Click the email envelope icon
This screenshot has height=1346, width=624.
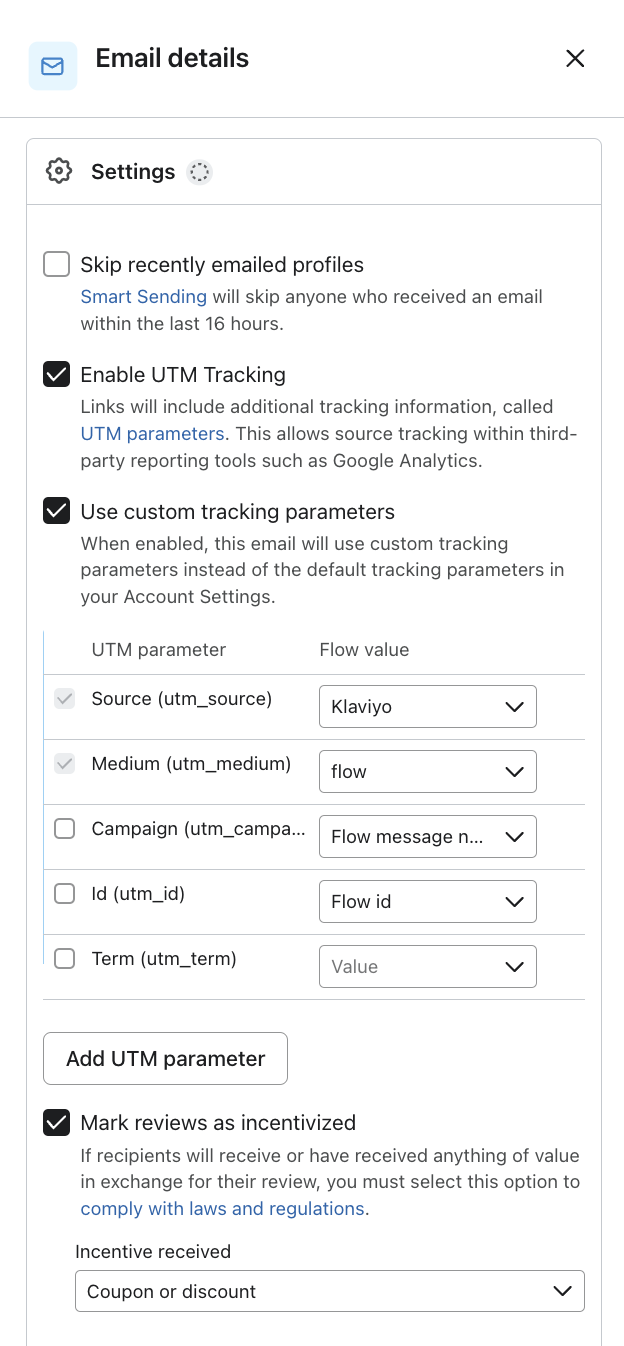tap(52, 65)
